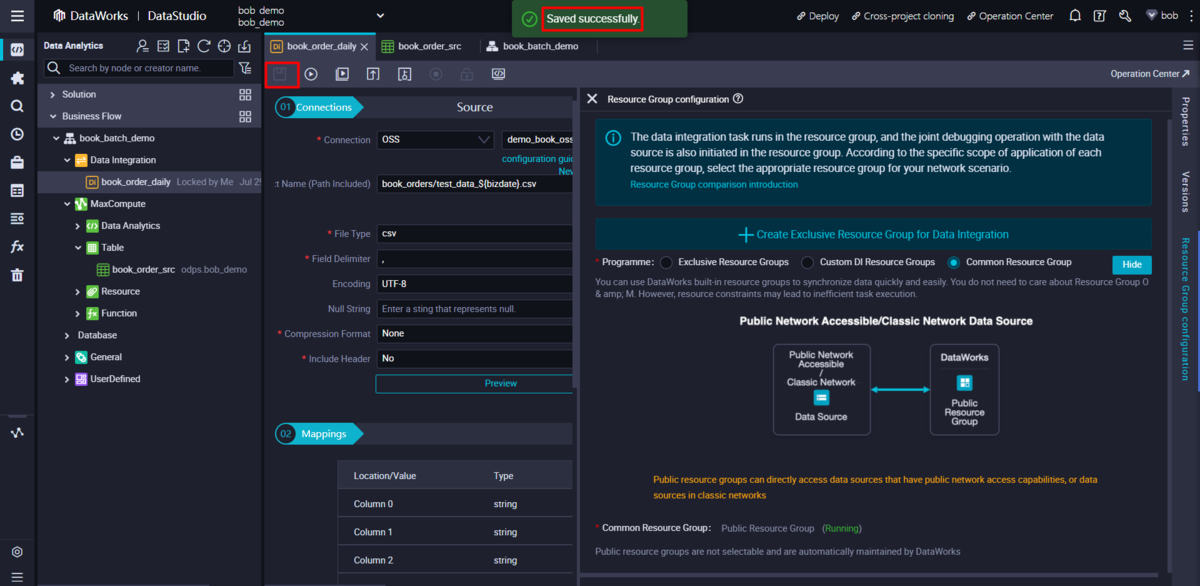The height and width of the screenshot is (586, 1200).
Task: Select Custom DI Resource Groups radio button
Action: [x=808, y=262]
